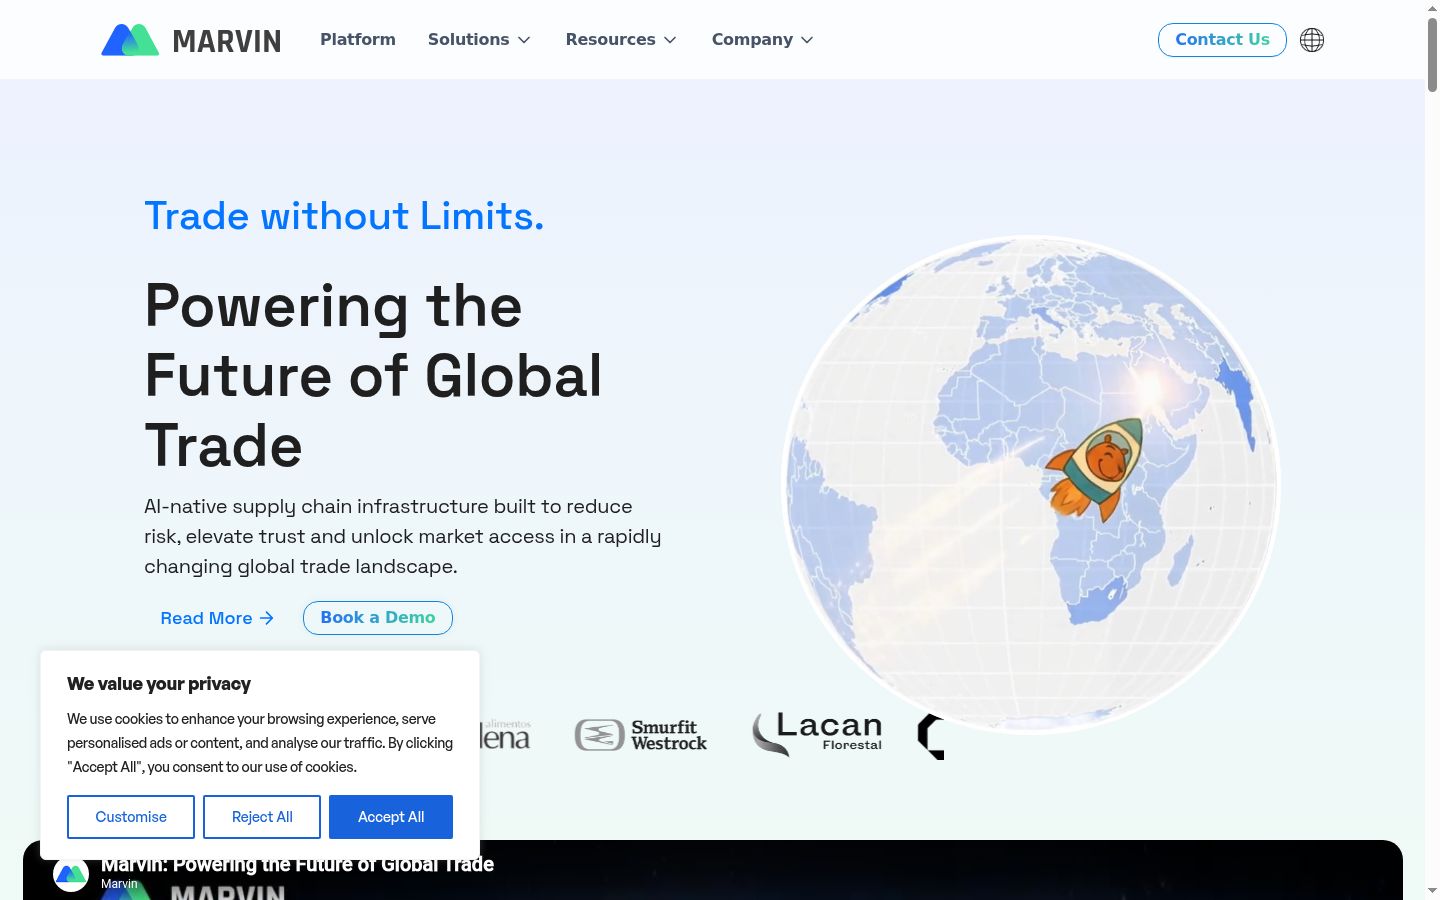Click the video title Marvin: Powering the Future
Viewport: 1440px width, 900px height.
coord(297,864)
